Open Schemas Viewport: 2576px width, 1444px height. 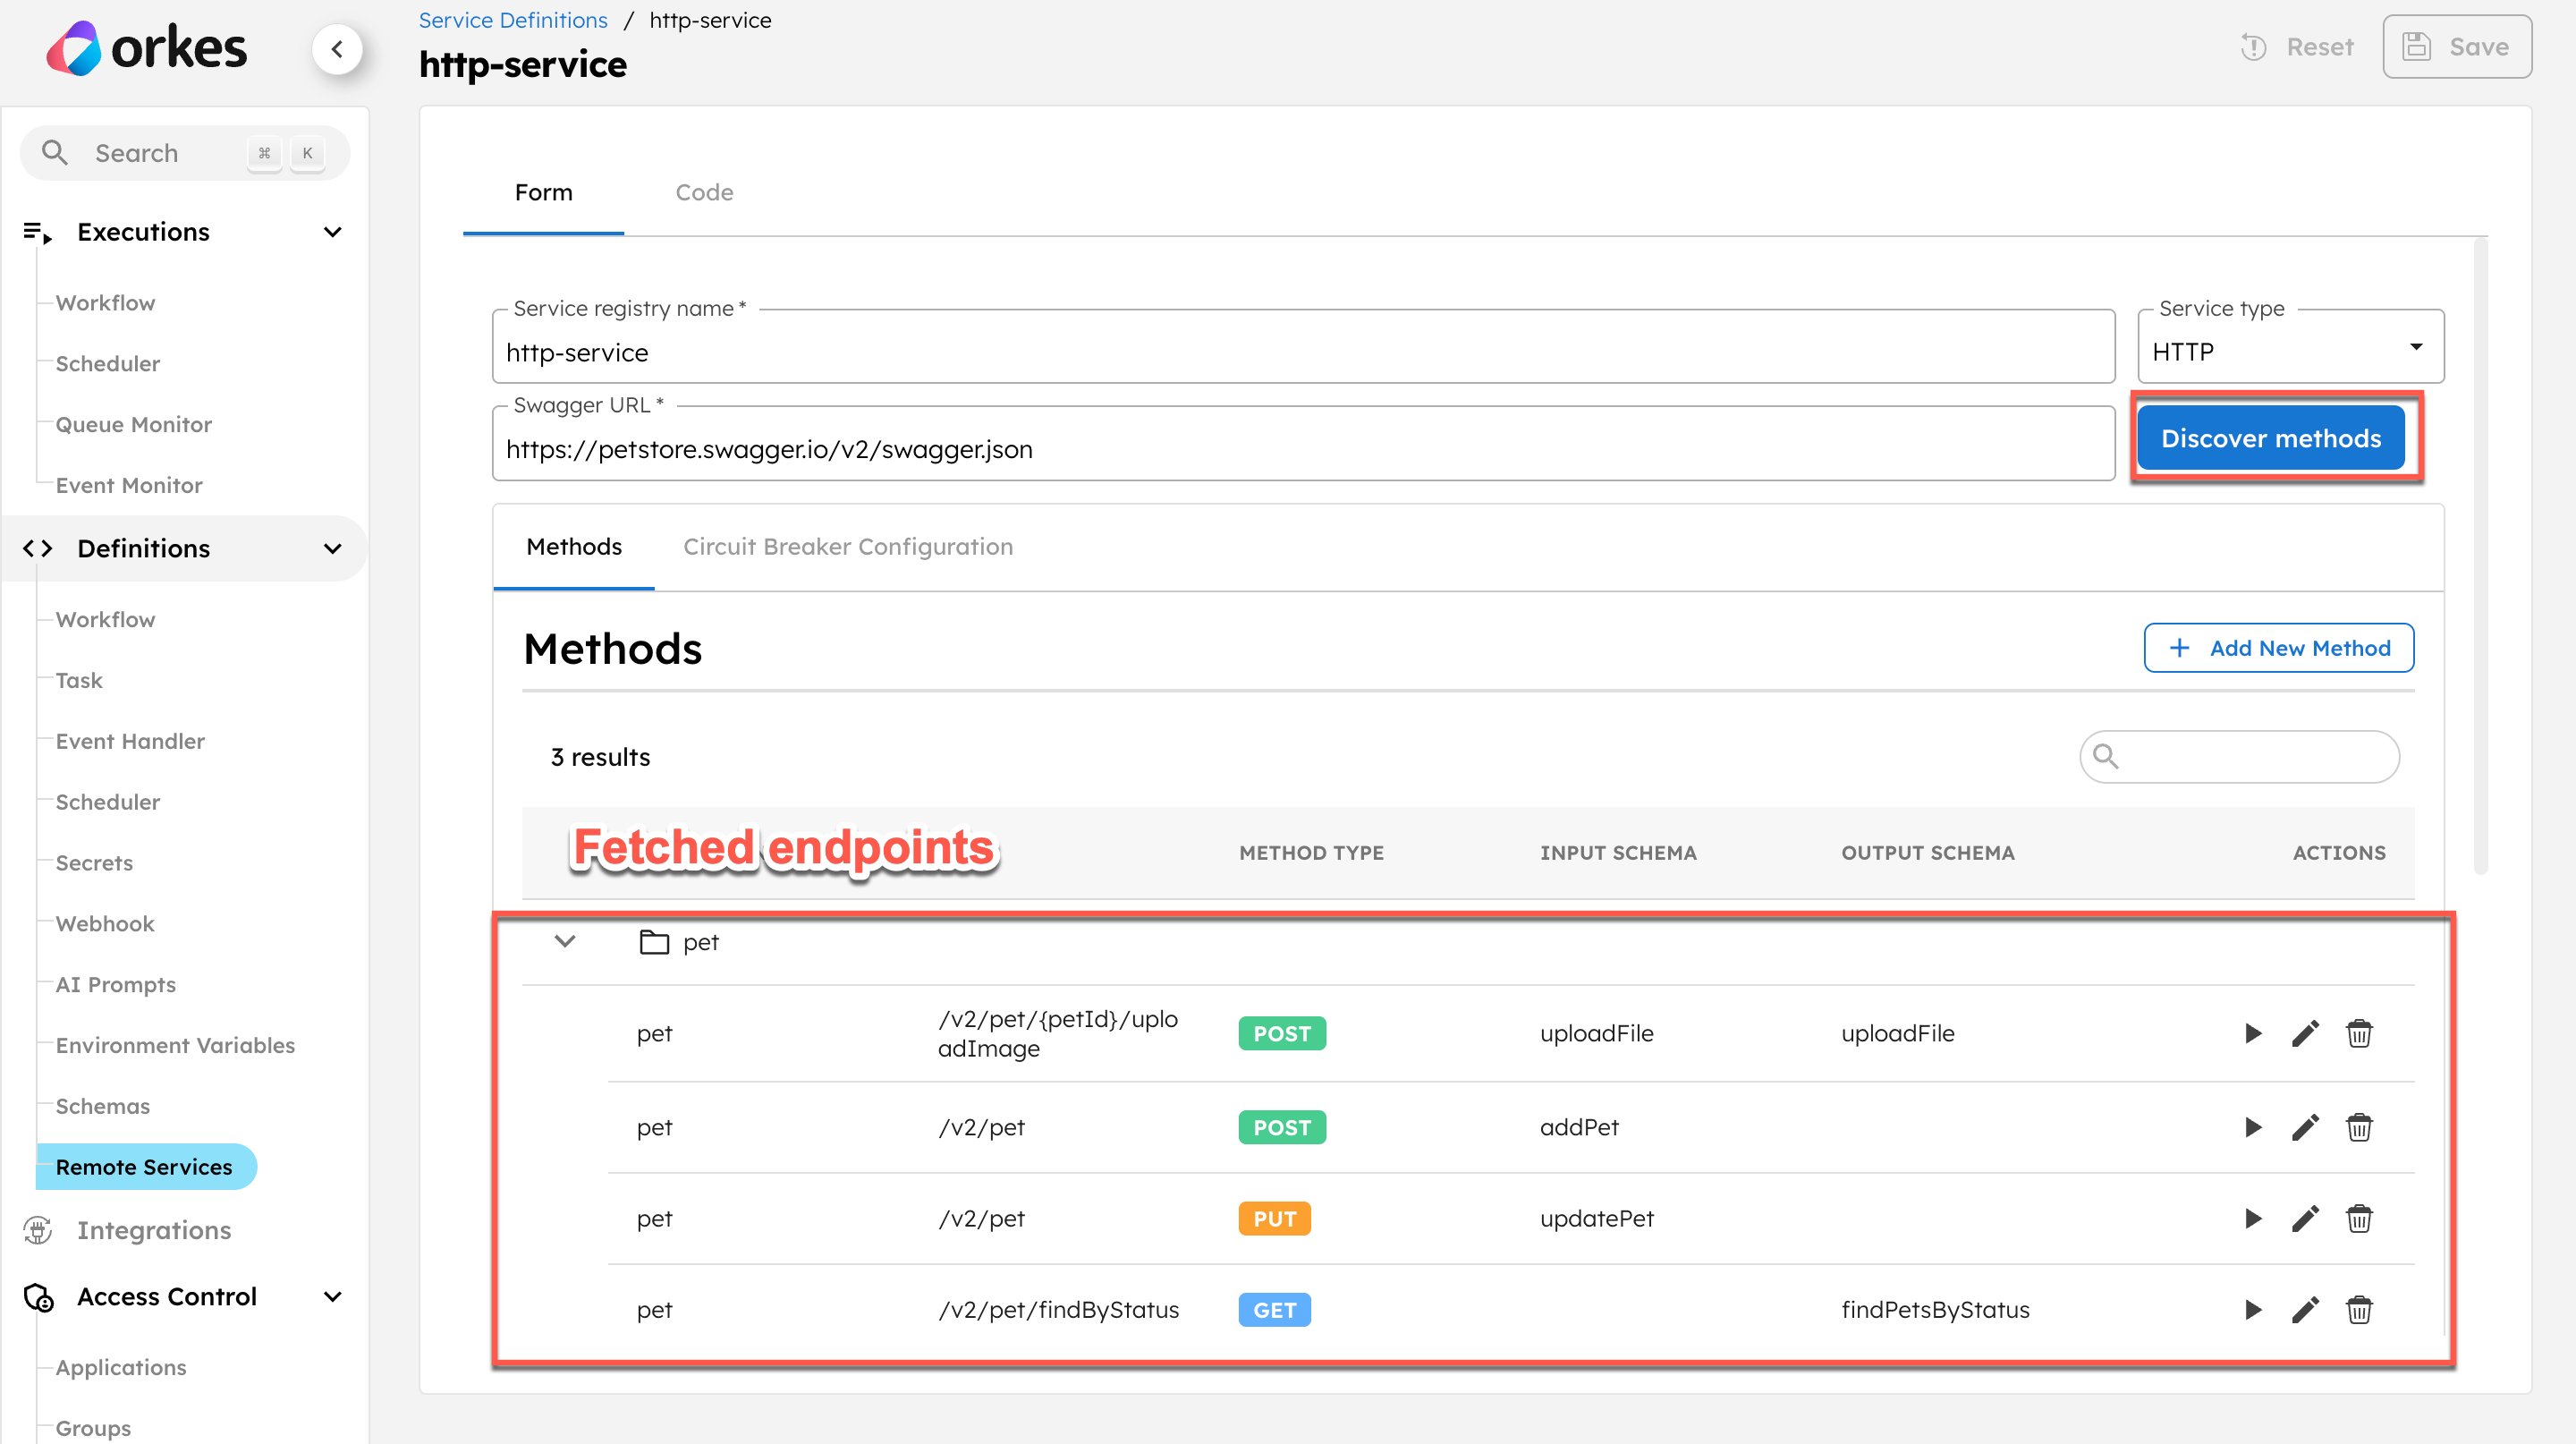coord(102,1107)
